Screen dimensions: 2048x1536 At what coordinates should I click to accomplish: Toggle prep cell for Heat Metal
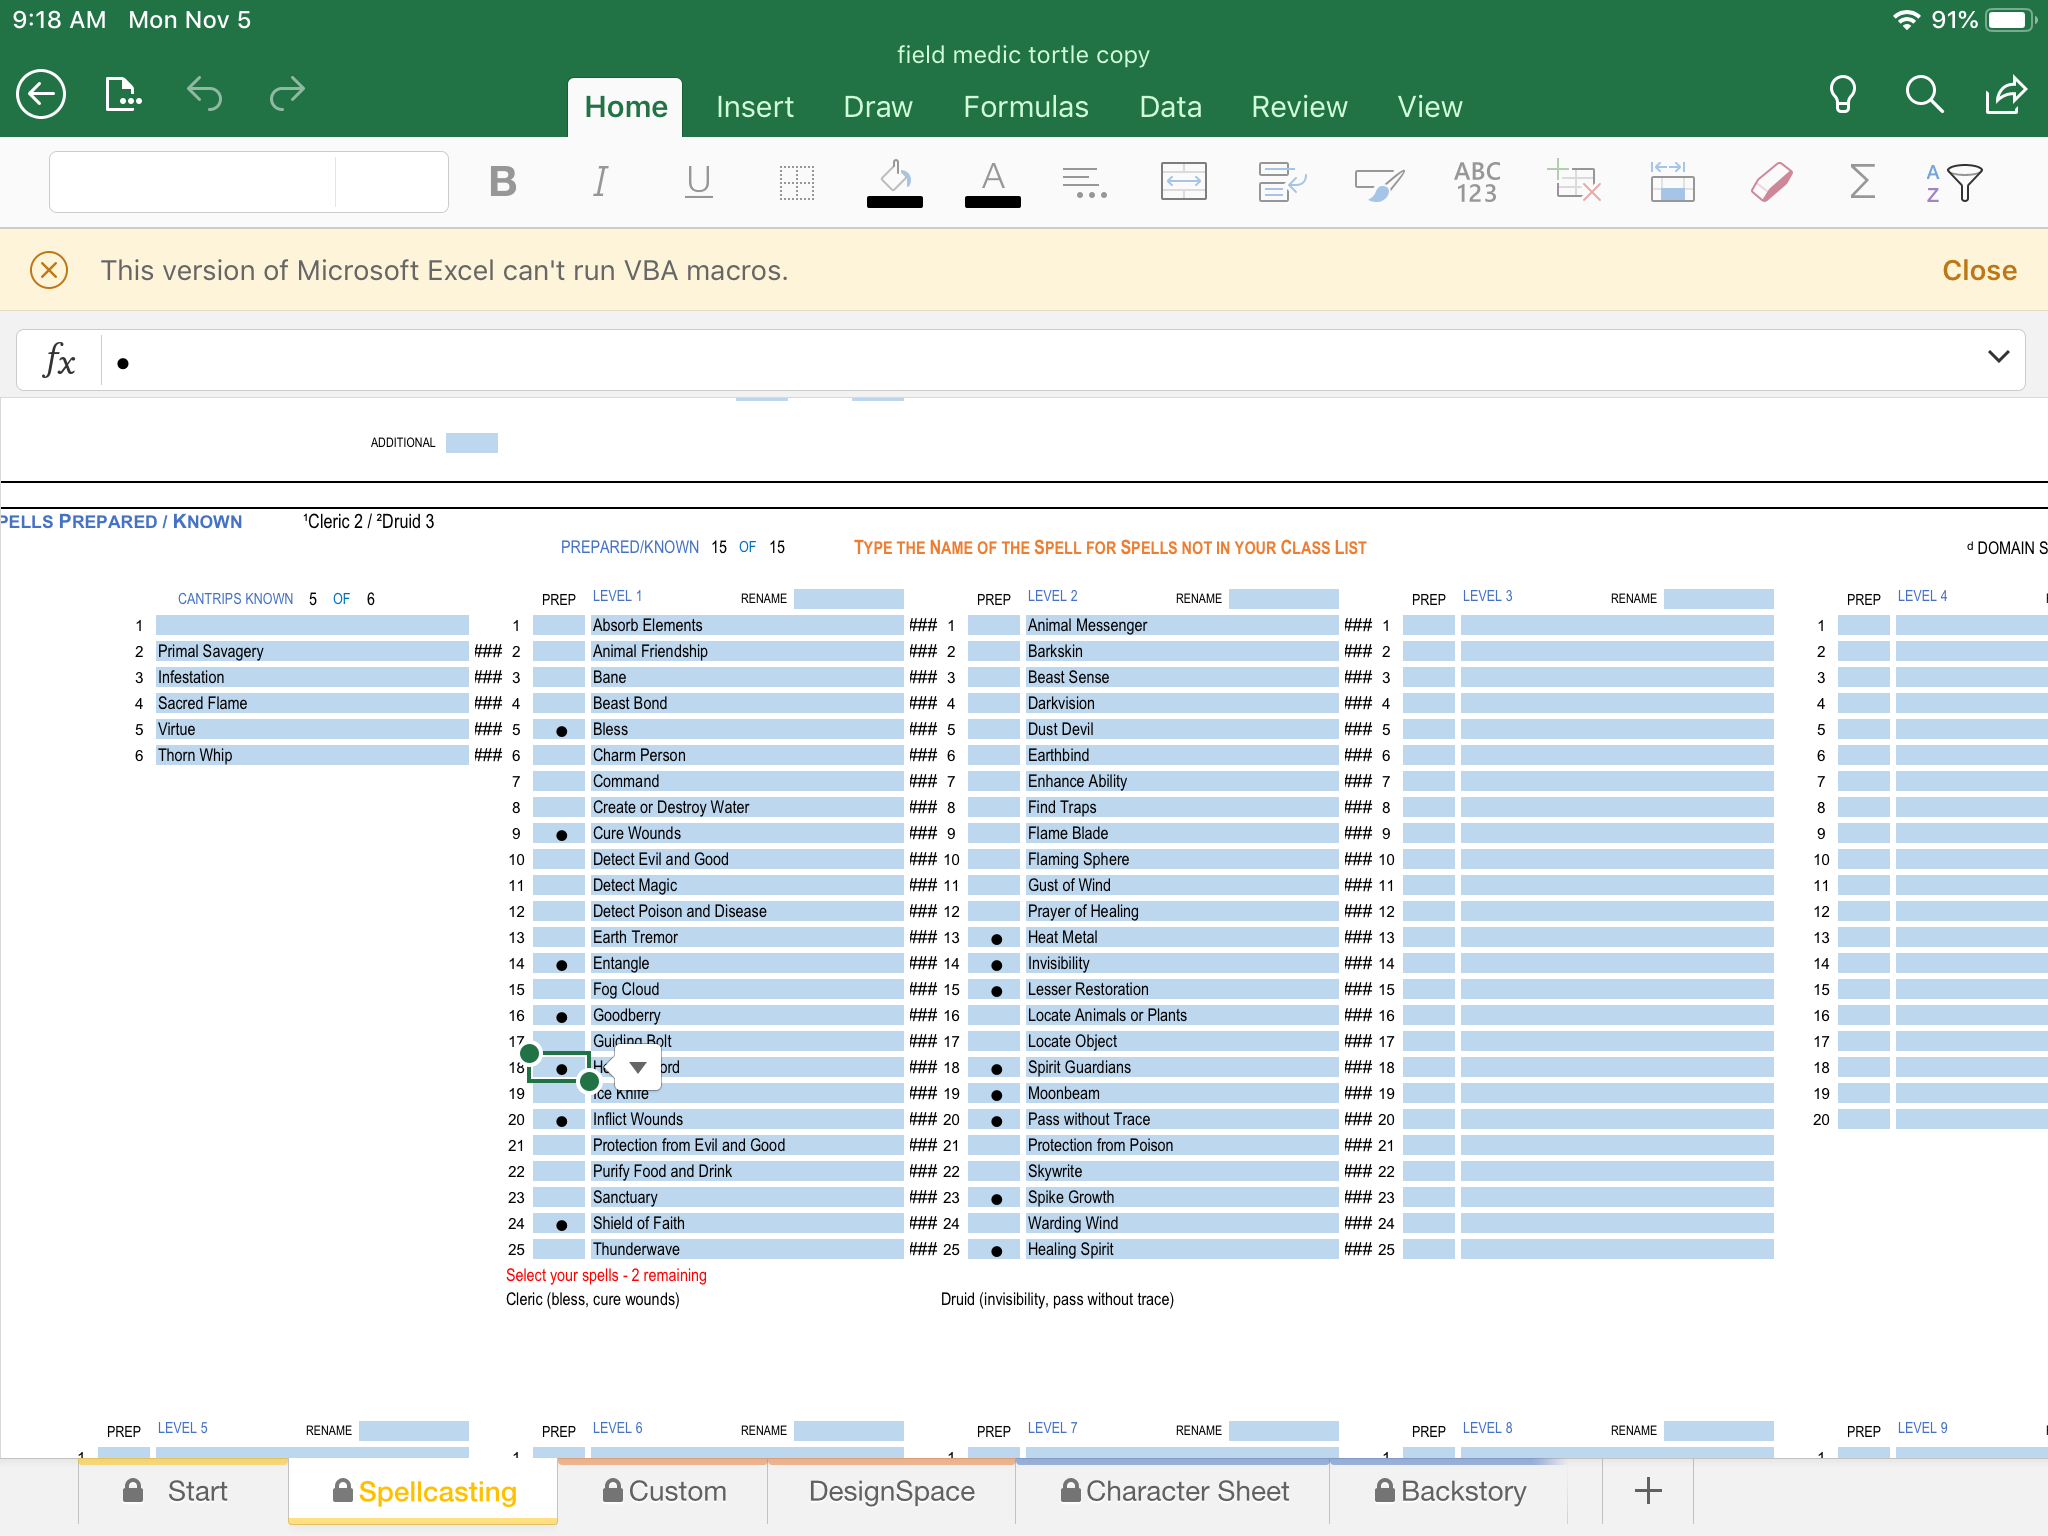[x=995, y=938]
